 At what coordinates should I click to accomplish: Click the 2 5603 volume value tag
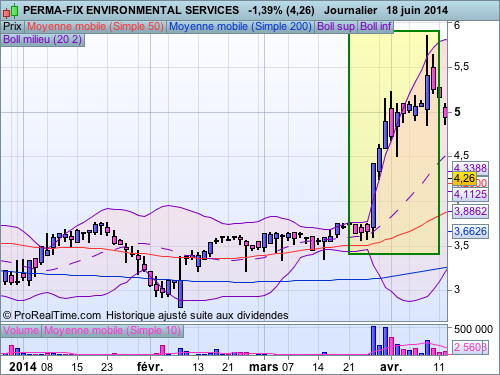point(470,347)
